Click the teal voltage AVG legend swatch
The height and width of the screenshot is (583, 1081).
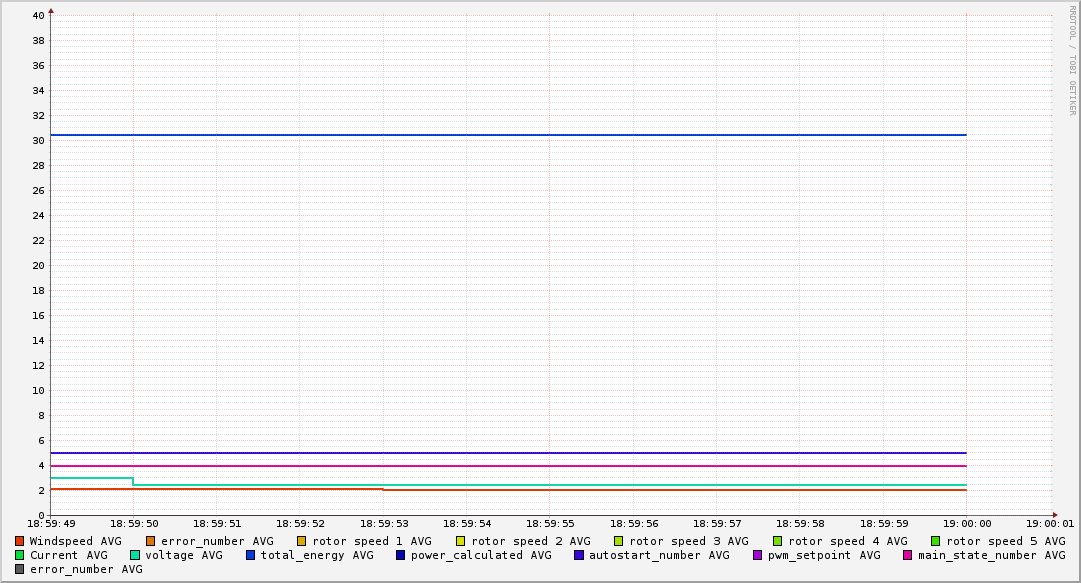[x=135, y=555]
